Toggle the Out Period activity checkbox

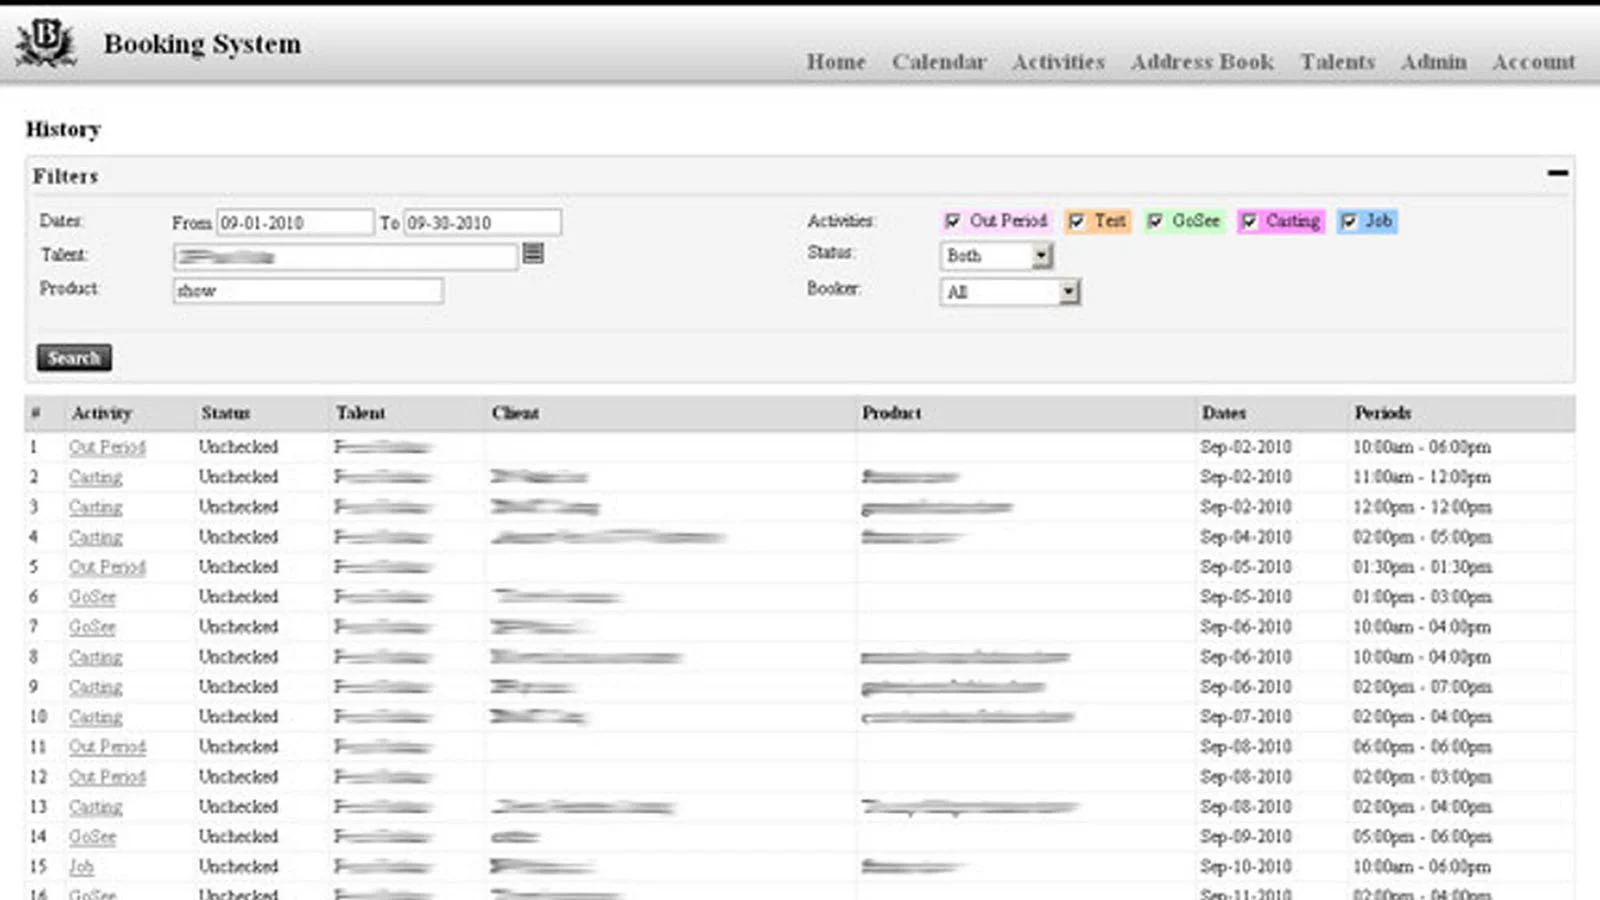tap(952, 221)
